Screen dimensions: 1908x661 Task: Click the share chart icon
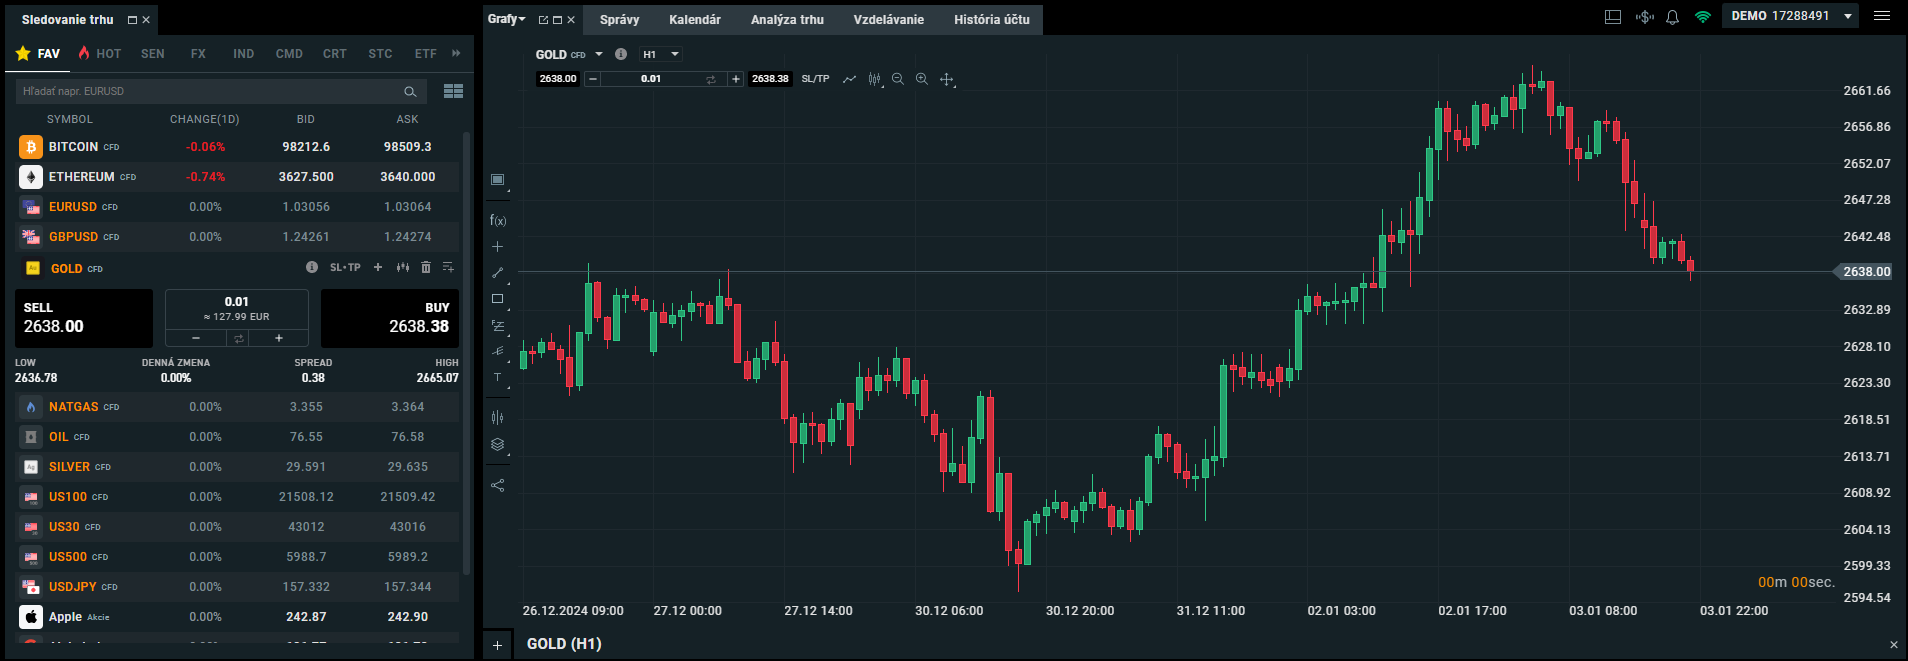498,485
